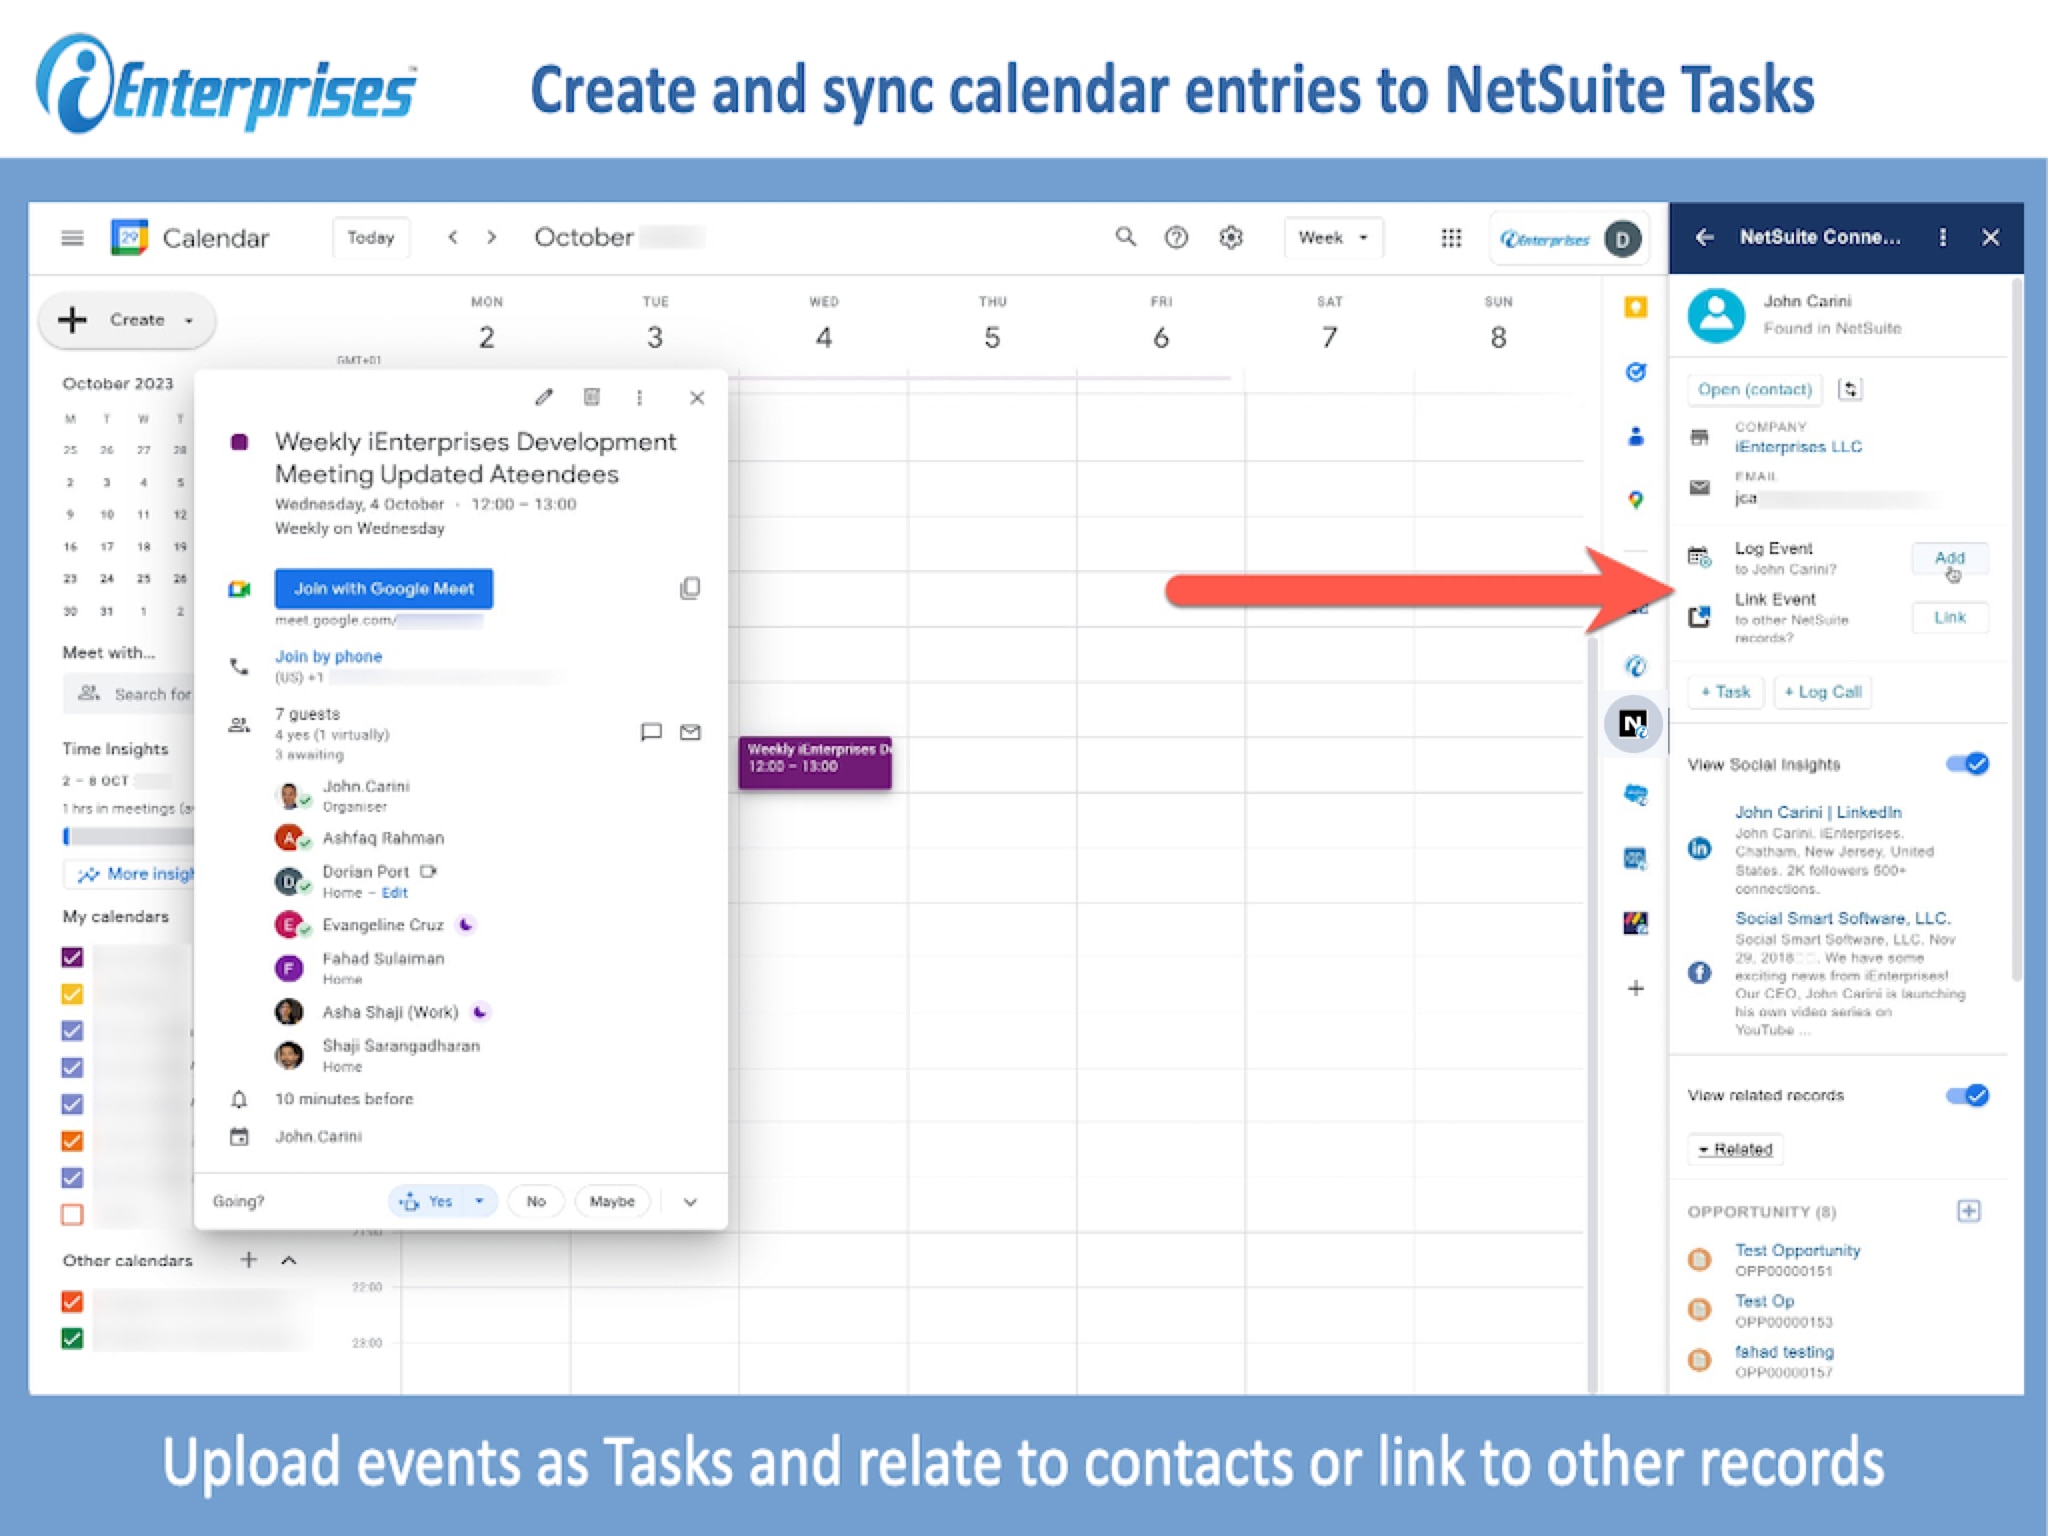This screenshot has width=2048, height=1536.
Task: Open the Google apps grid icon
Action: [1451, 238]
